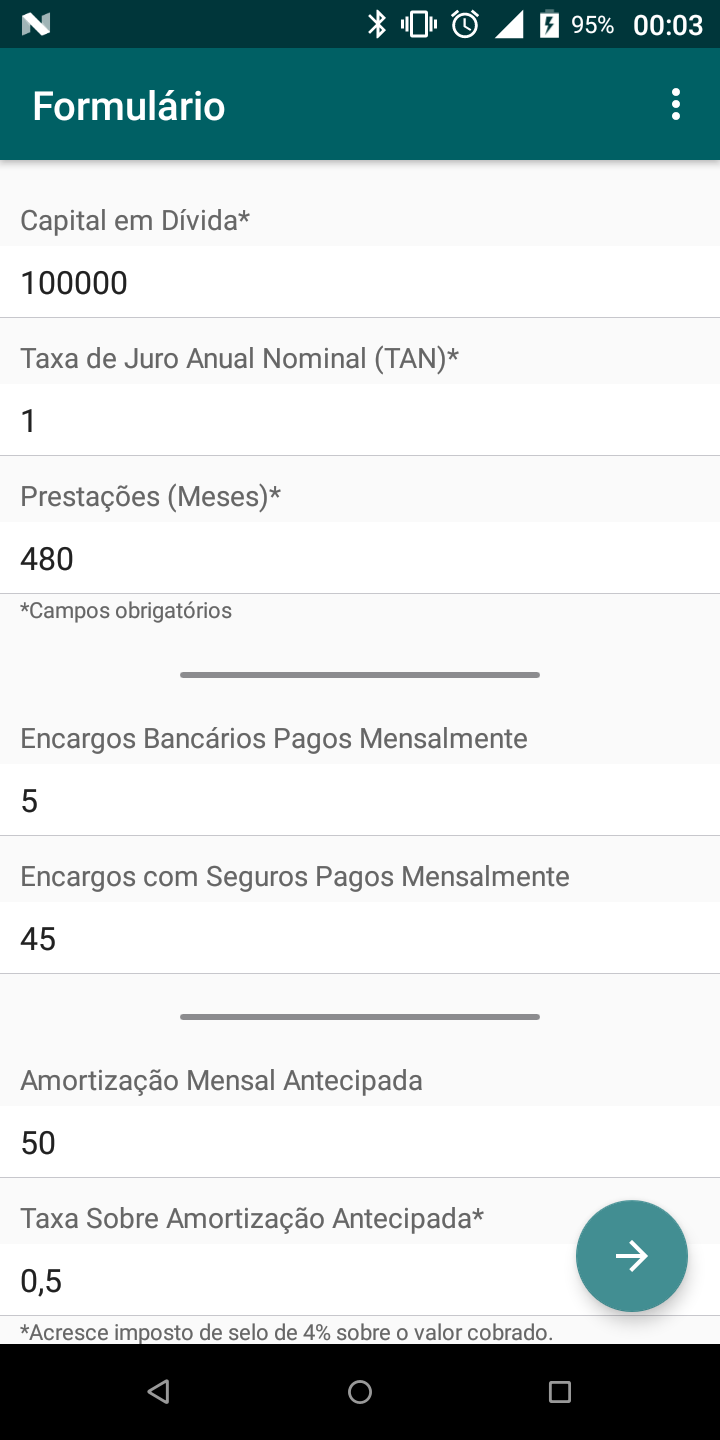Screen dimensions: 720x1440
Task: Tap the battery charging status icon
Action: pyautogui.click(x=549, y=24)
